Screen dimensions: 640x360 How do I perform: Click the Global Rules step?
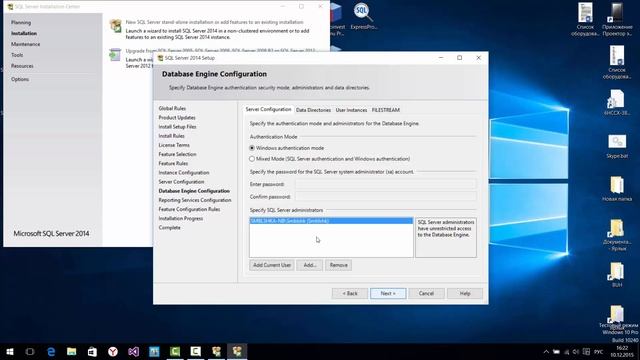172,108
